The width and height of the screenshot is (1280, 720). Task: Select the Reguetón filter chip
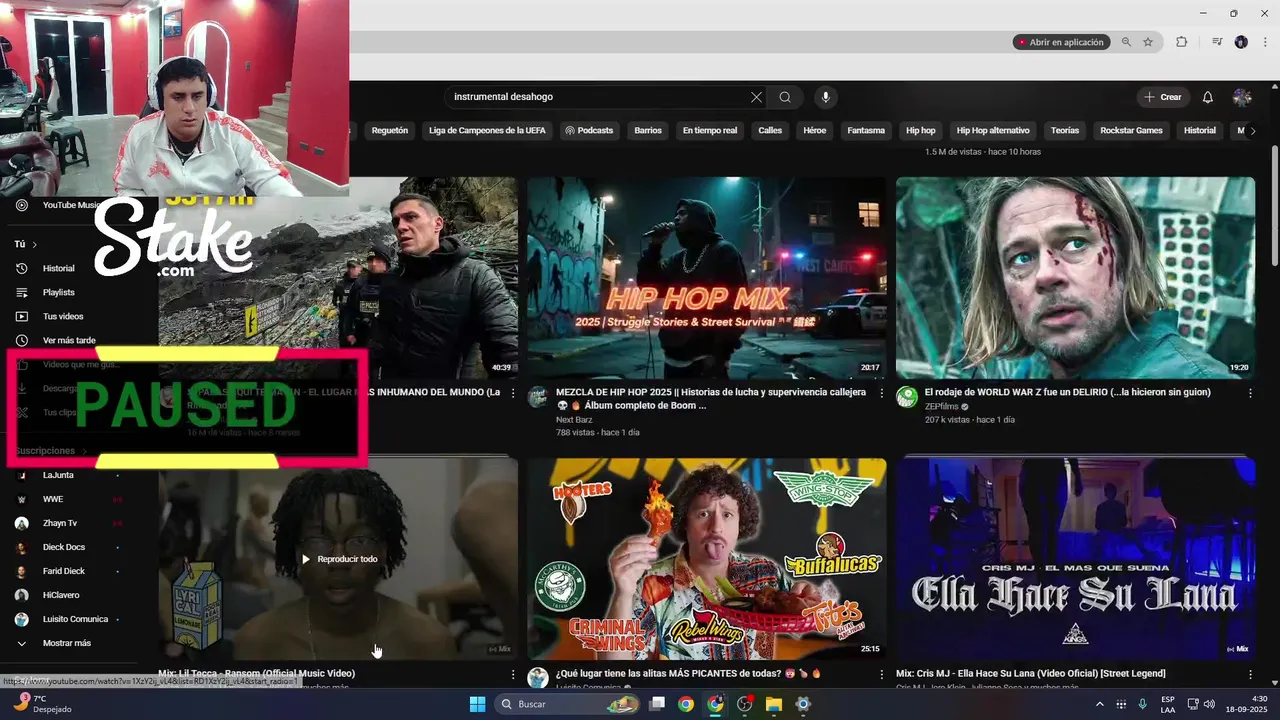pyautogui.click(x=390, y=130)
